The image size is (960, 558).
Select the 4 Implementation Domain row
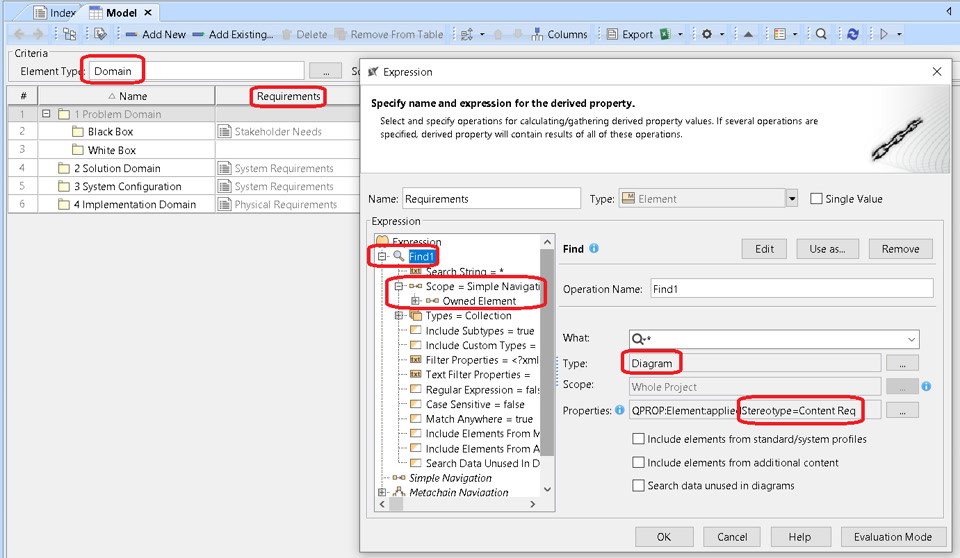(x=135, y=204)
